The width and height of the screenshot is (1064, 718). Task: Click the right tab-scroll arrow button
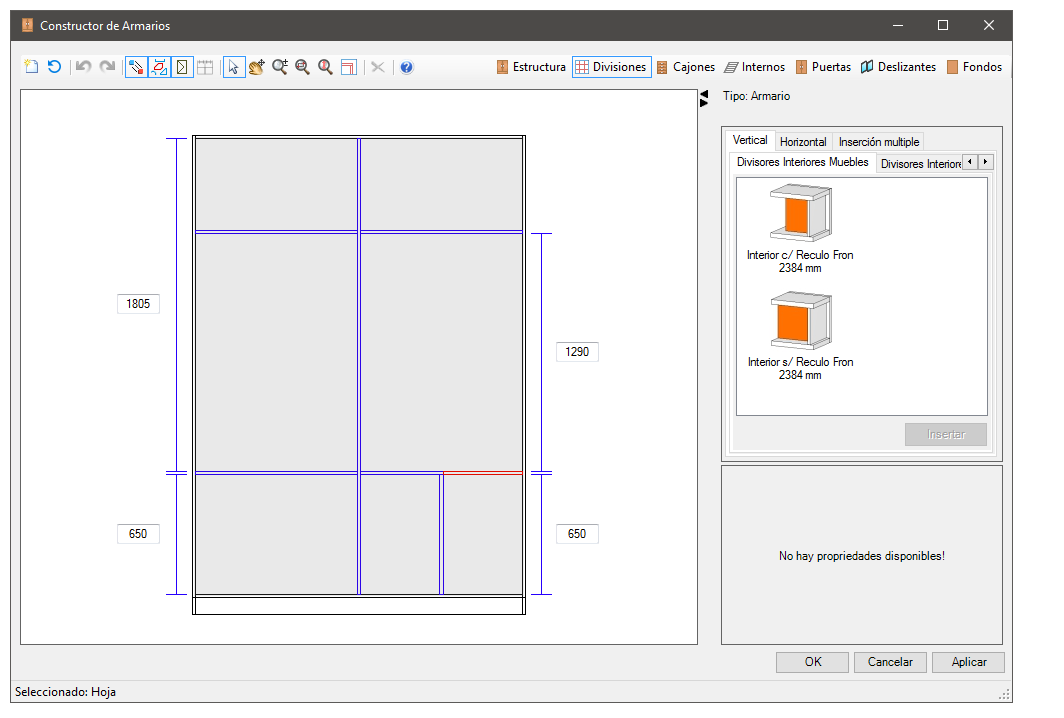[x=986, y=162]
